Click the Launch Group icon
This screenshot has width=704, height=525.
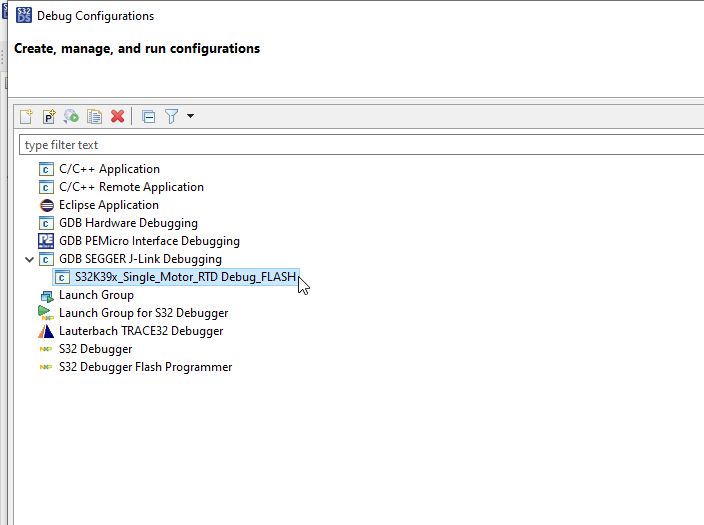(46, 295)
